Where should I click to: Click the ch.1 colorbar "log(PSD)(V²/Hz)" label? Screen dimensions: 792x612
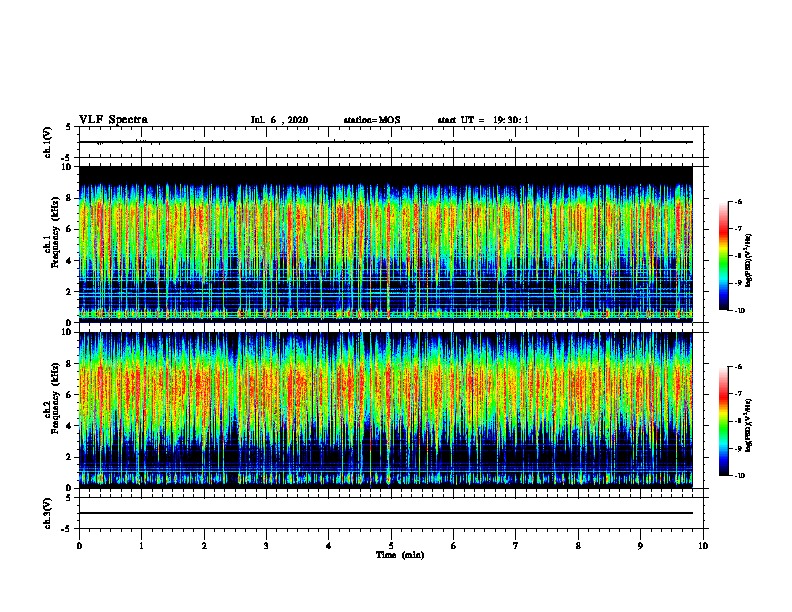click(x=749, y=260)
